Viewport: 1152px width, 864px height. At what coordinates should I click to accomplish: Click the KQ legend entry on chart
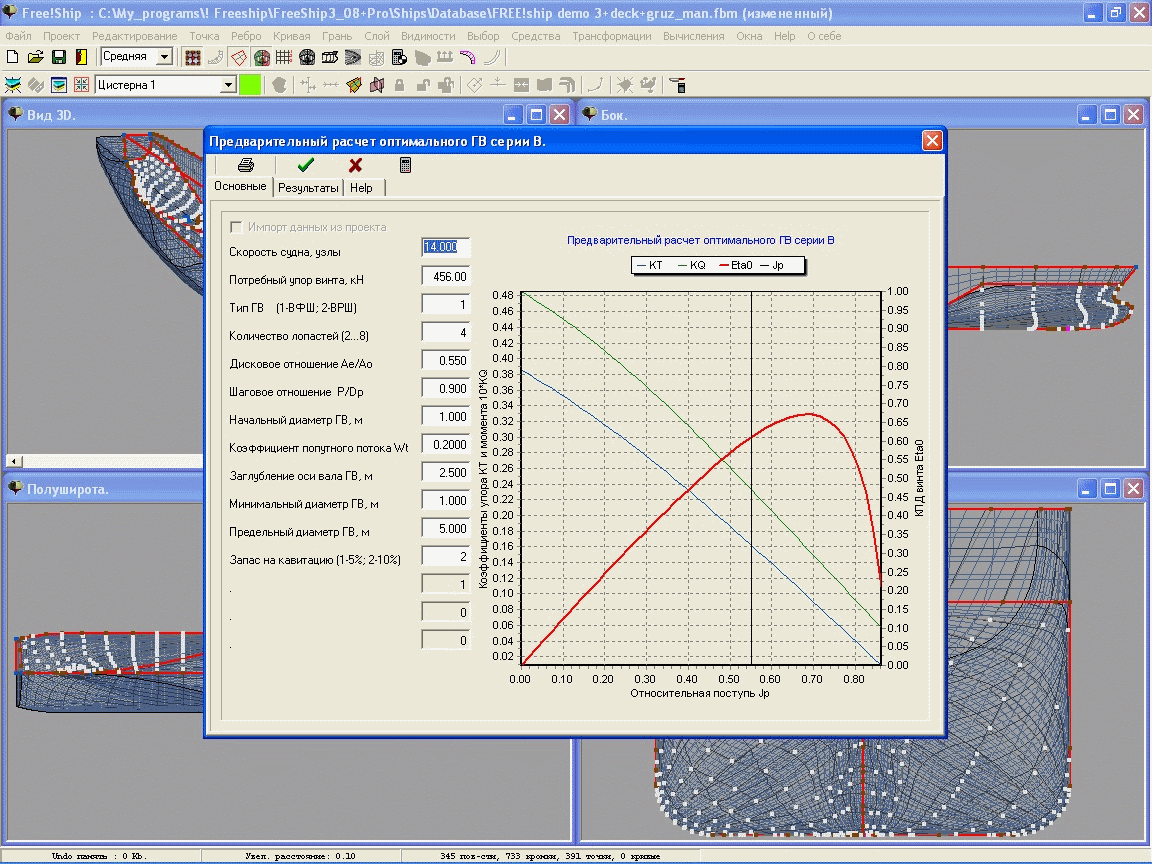pyautogui.click(x=691, y=265)
